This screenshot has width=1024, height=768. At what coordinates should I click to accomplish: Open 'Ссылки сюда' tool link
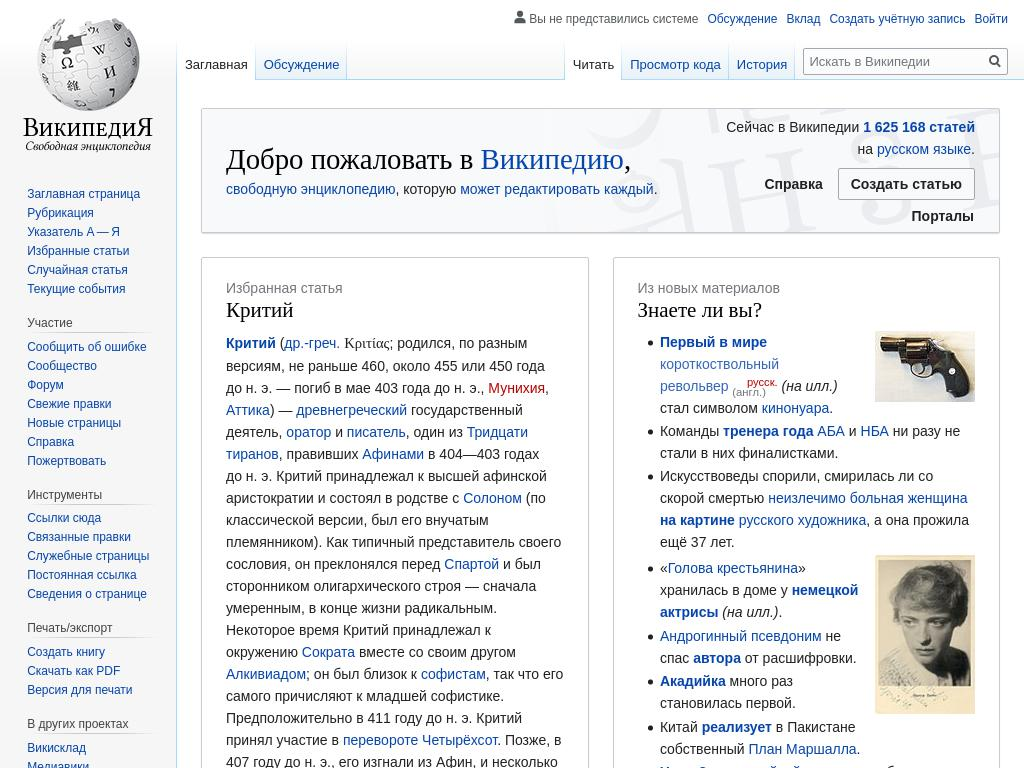(x=64, y=518)
